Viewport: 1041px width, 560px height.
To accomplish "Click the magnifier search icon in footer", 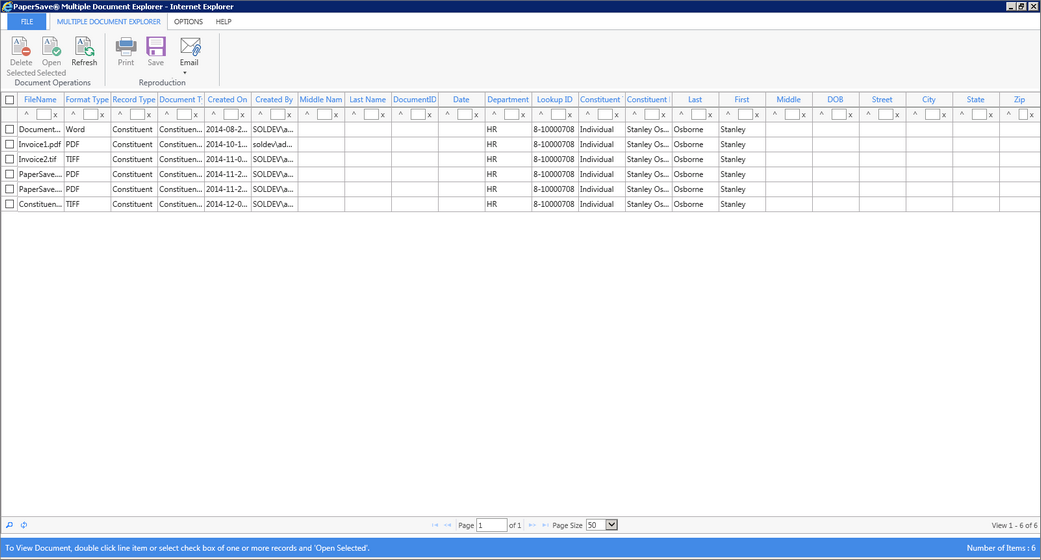I will click(x=9, y=525).
